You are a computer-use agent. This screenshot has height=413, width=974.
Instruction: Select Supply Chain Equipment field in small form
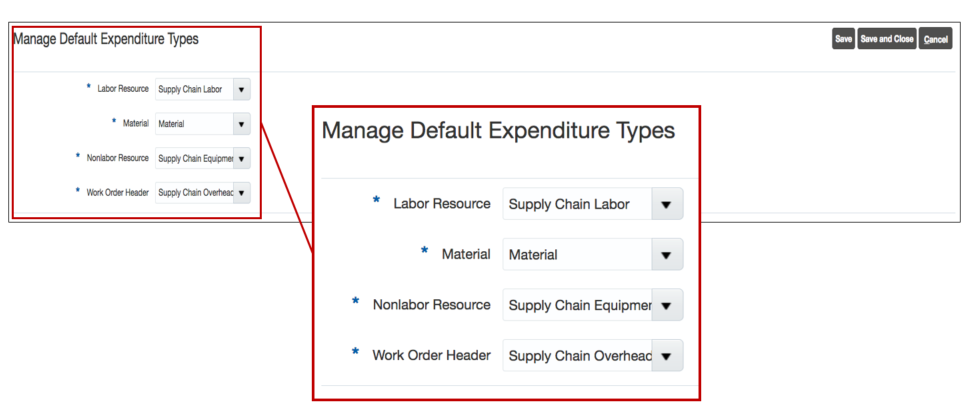coord(193,159)
